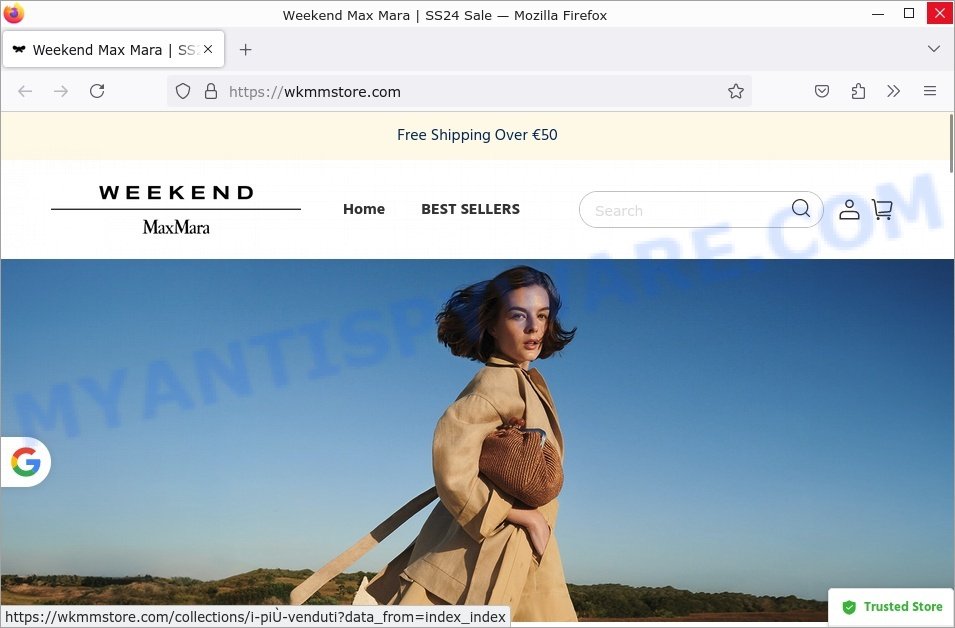
Task: Show more toolbar tools chevron
Action: coord(893,91)
